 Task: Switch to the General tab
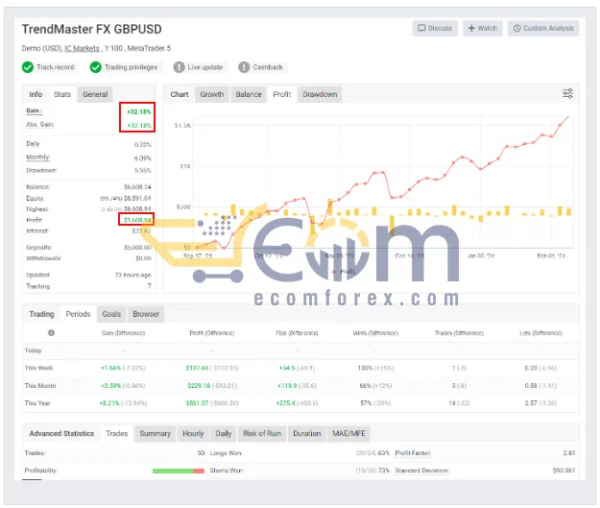click(95, 94)
